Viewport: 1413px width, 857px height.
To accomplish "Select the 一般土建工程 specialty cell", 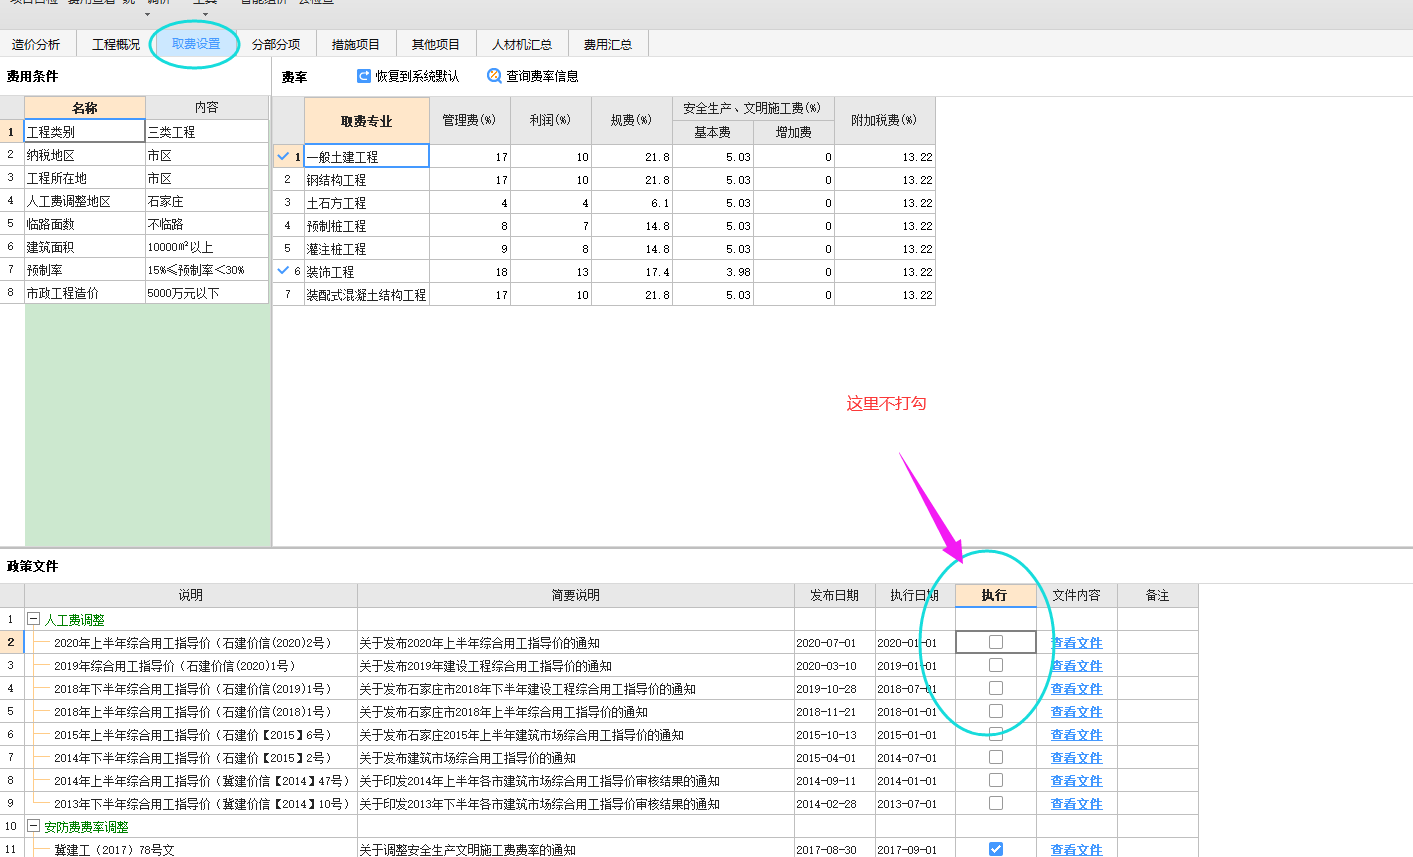I will pyautogui.click(x=367, y=156).
